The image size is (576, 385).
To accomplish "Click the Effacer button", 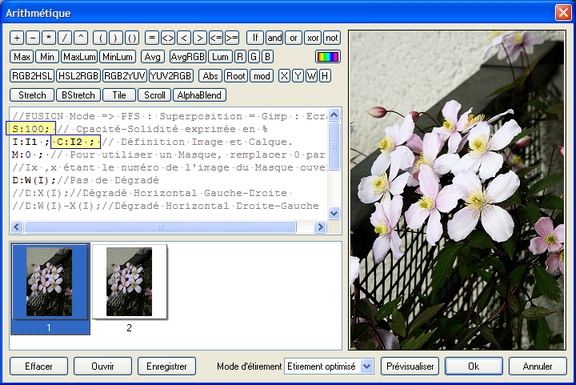I will 39,366.
